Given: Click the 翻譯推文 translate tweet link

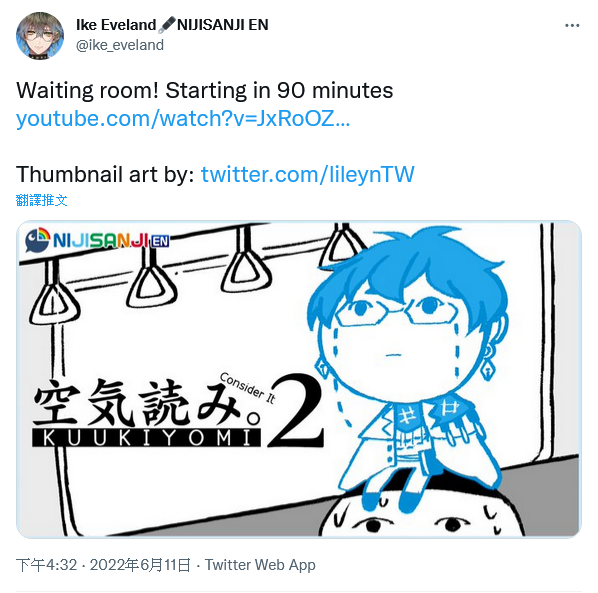Looking at the screenshot, I should coord(42,200).
